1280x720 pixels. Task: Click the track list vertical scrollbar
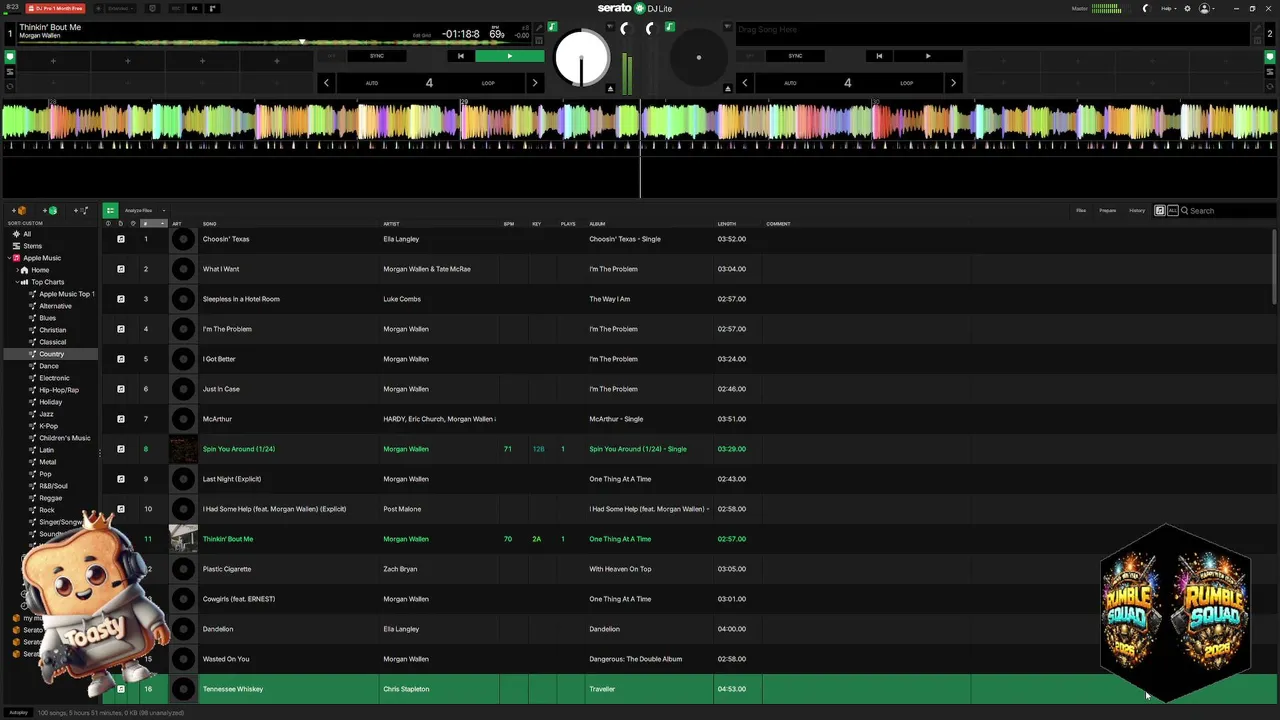tap(1274, 265)
